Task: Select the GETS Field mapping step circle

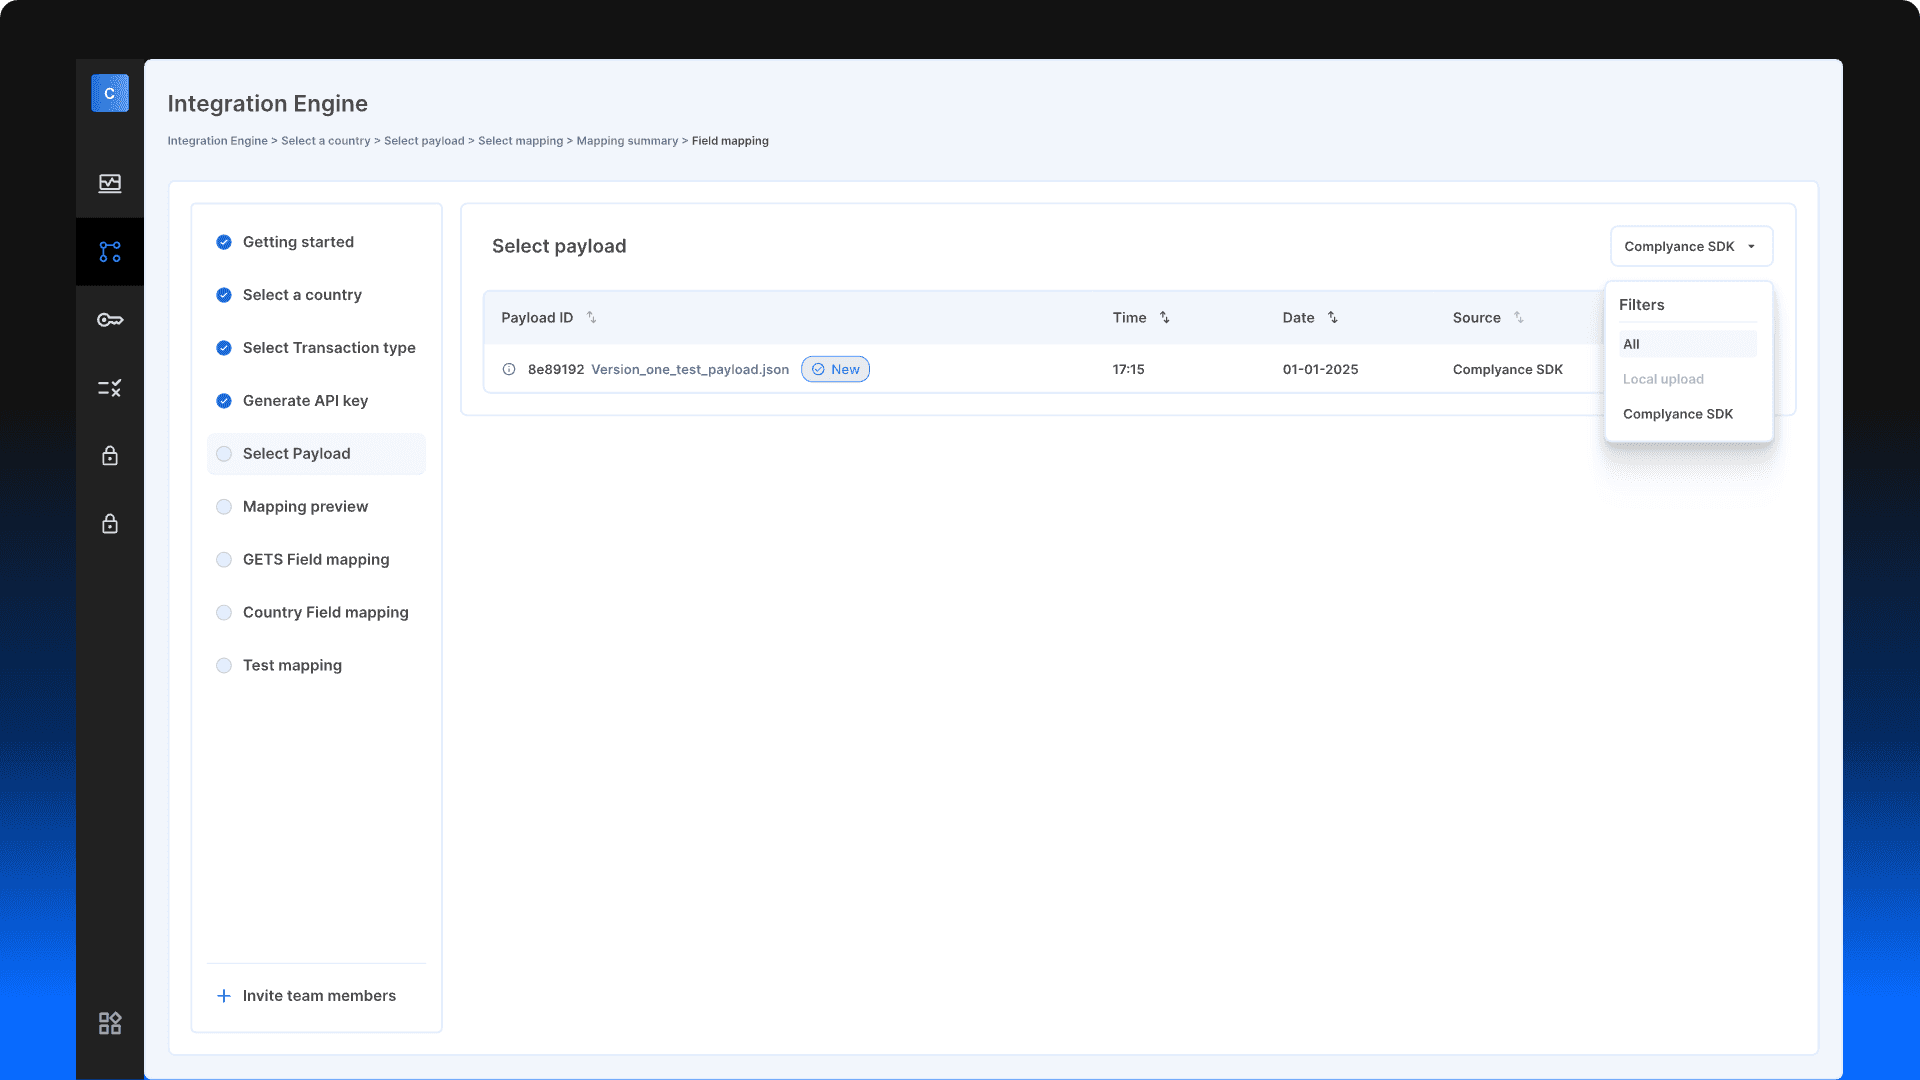Action: tap(224, 560)
